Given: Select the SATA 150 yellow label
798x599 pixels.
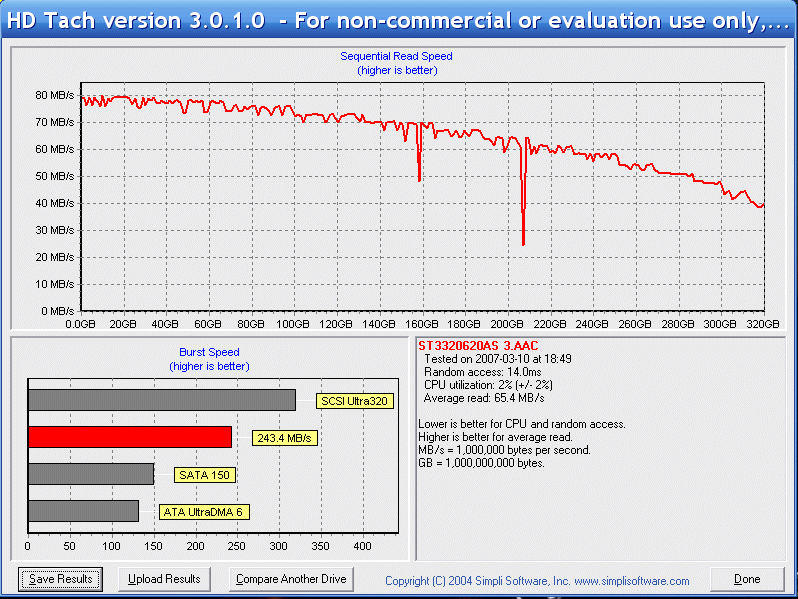Looking at the screenshot, I should pos(202,475).
